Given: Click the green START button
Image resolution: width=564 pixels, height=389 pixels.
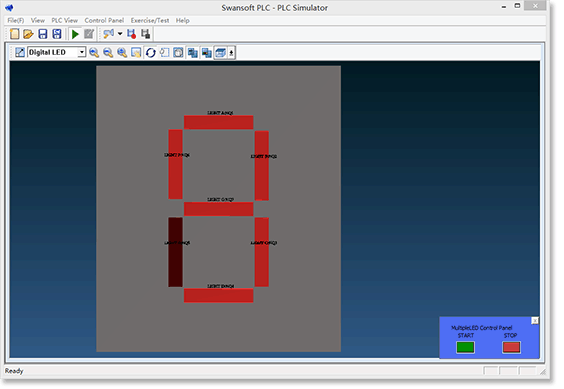Looking at the screenshot, I should coord(465,347).
